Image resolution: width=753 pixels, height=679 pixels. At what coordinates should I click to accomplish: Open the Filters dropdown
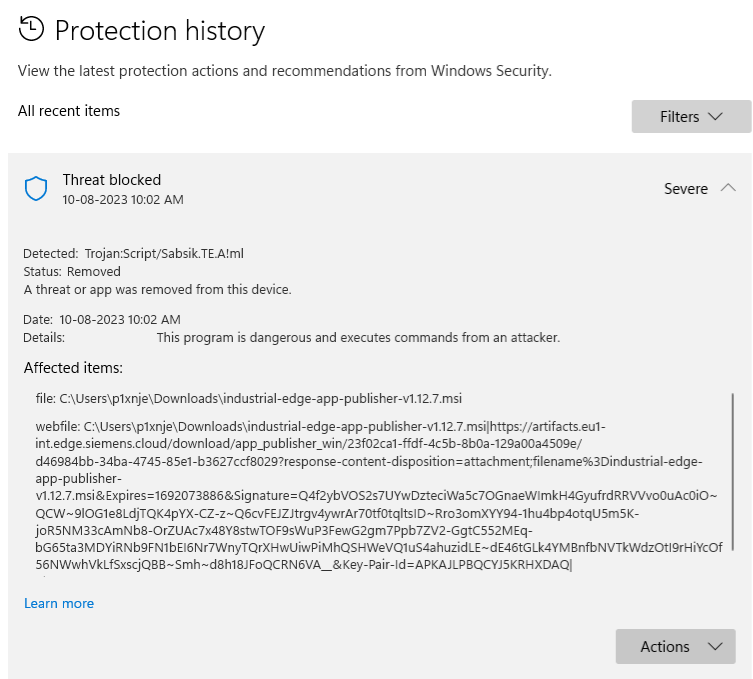[691, 117]
